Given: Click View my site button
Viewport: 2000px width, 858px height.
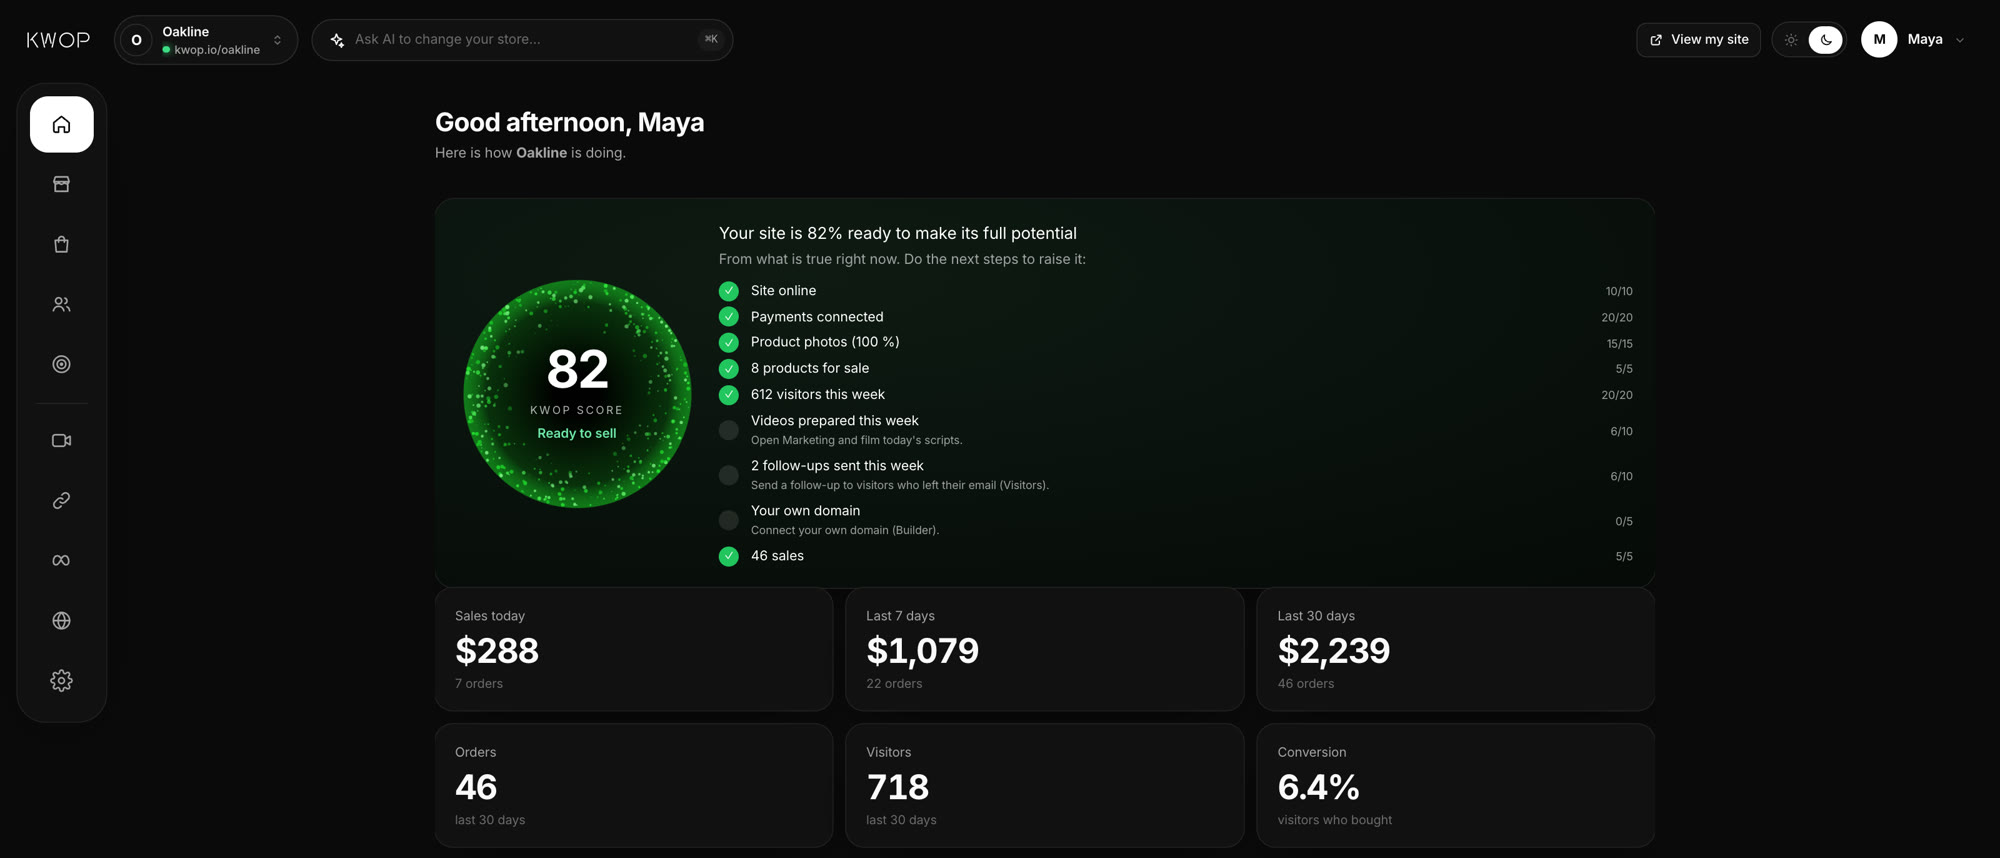Looking at the screenshot, I should point(1698,40).
